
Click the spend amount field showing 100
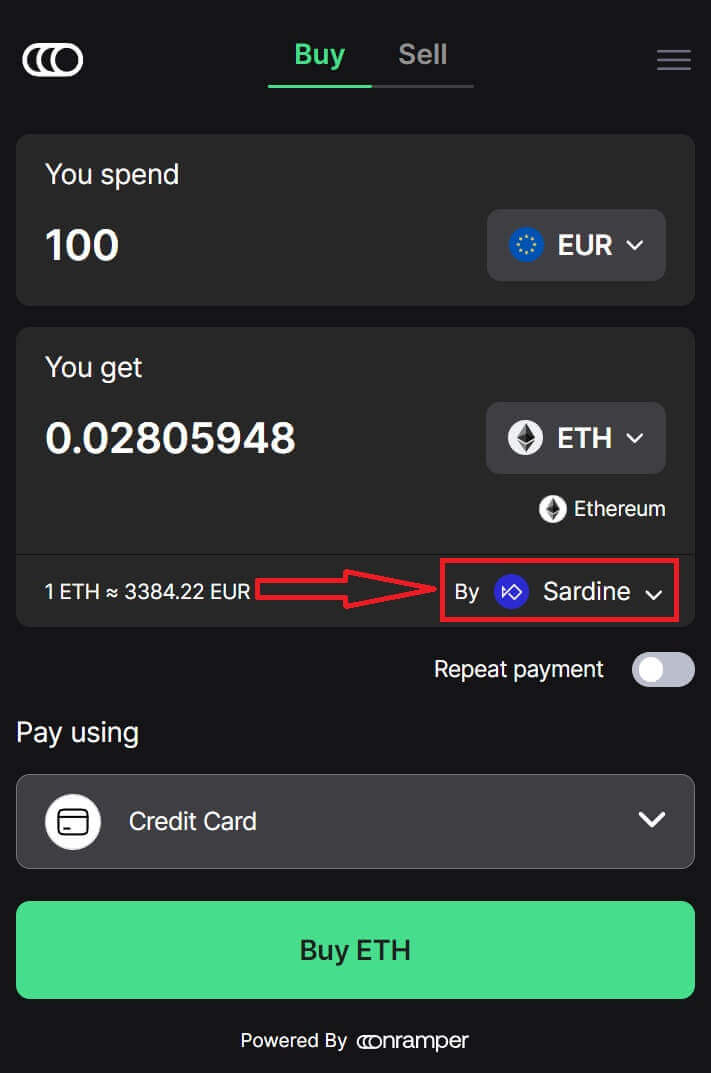coord(82,245)
